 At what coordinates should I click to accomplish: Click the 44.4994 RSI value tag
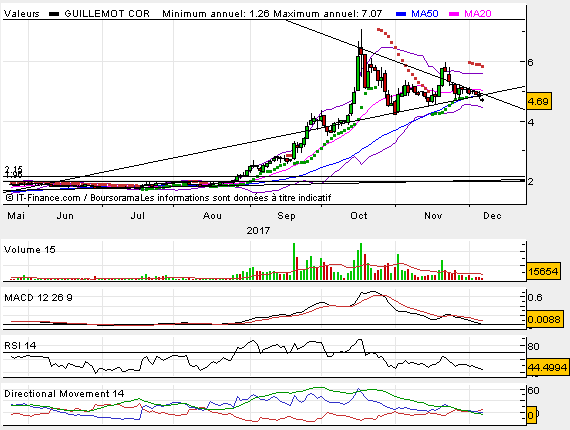(x=547, y=367)
